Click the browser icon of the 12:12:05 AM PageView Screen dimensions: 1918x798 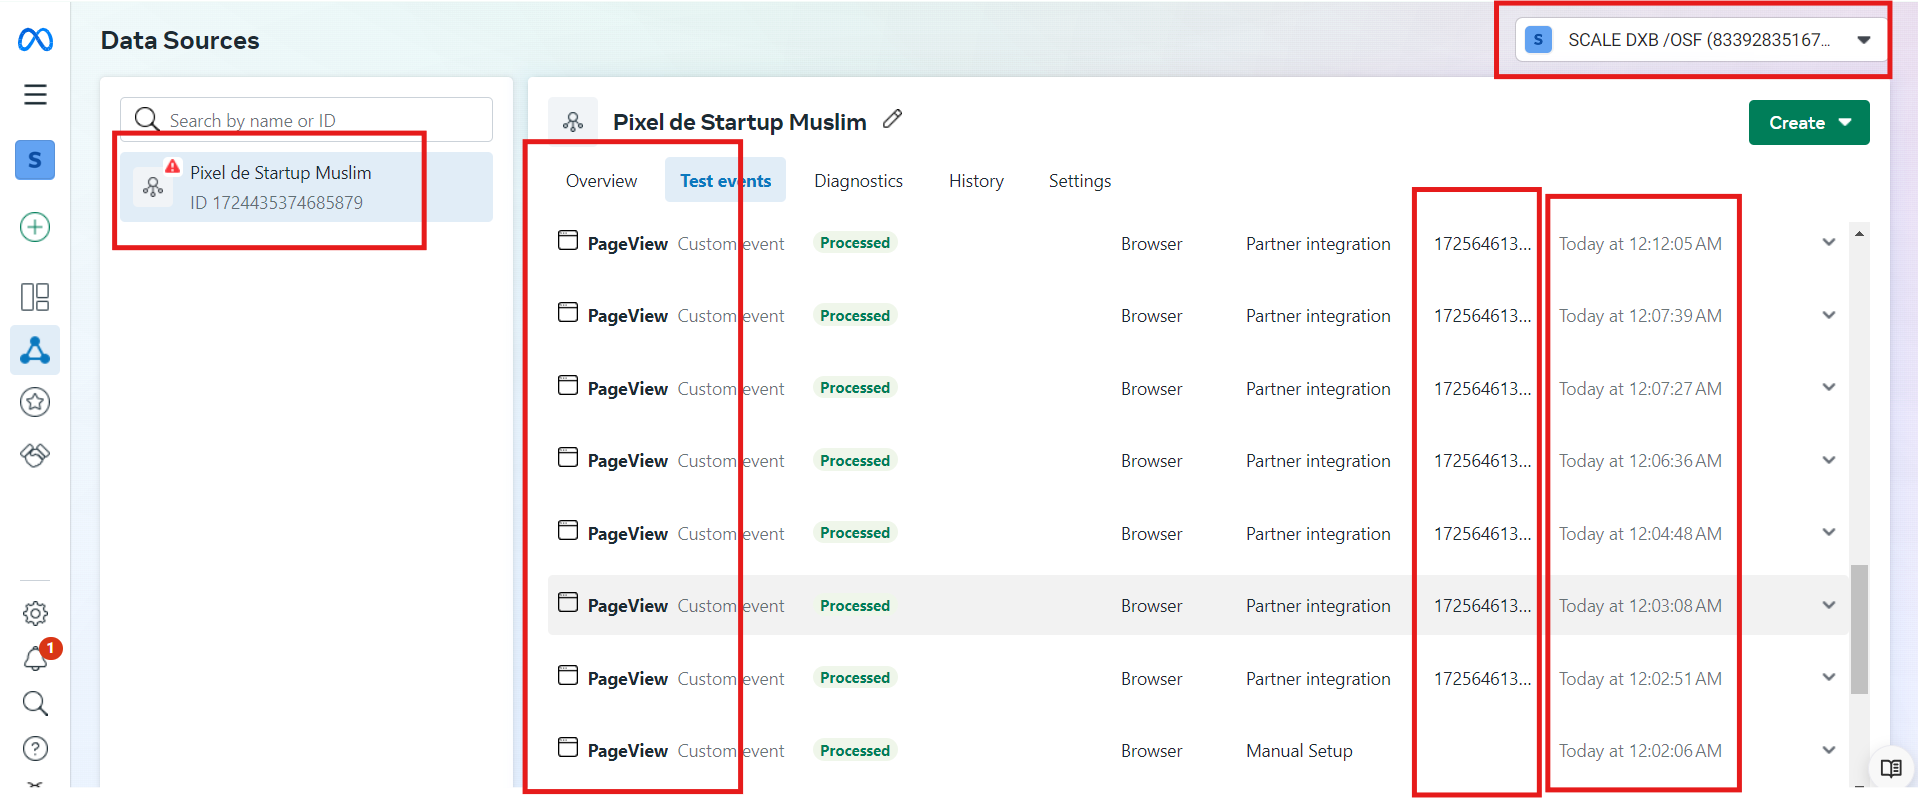568,240
